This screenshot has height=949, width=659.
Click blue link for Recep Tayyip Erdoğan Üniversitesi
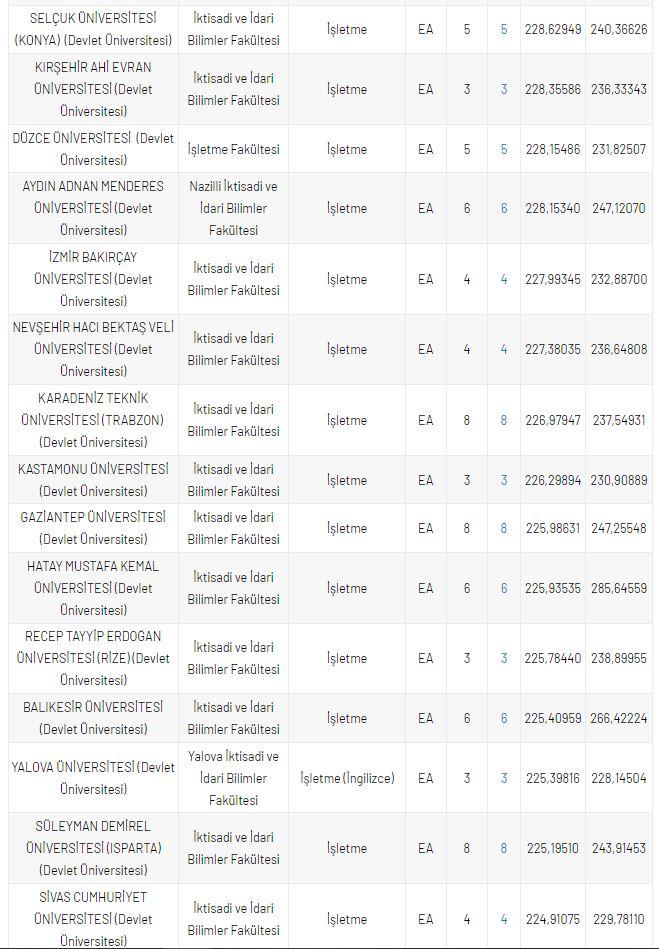click(x=504, y=658)
